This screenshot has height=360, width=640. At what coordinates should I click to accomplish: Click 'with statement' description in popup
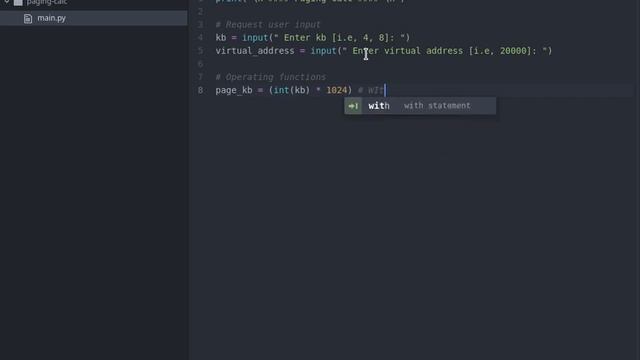pyautogui.click(x=437, y=106)
